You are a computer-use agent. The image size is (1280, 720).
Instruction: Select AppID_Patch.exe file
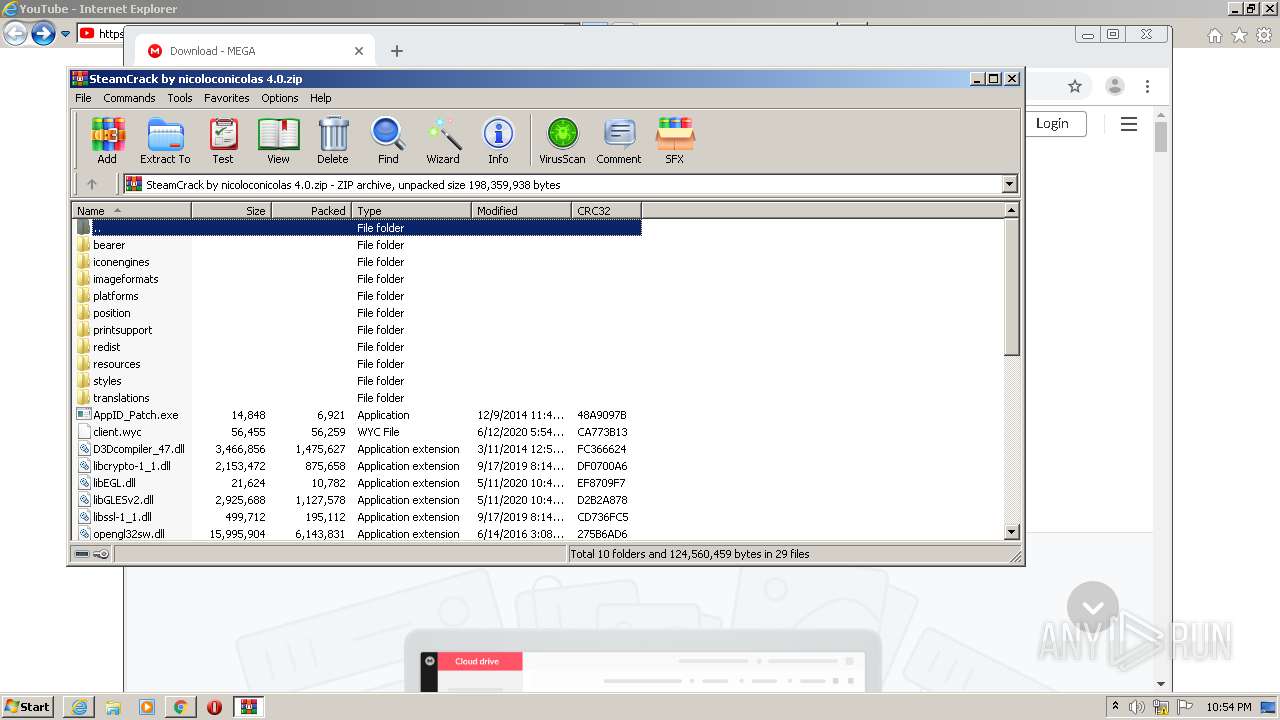pos(135,415)
